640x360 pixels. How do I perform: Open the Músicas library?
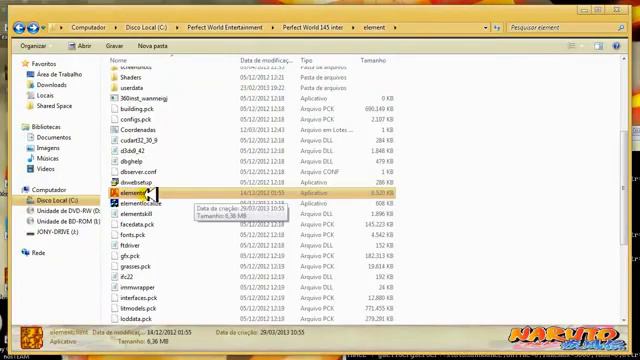click(x=47, y=158)
